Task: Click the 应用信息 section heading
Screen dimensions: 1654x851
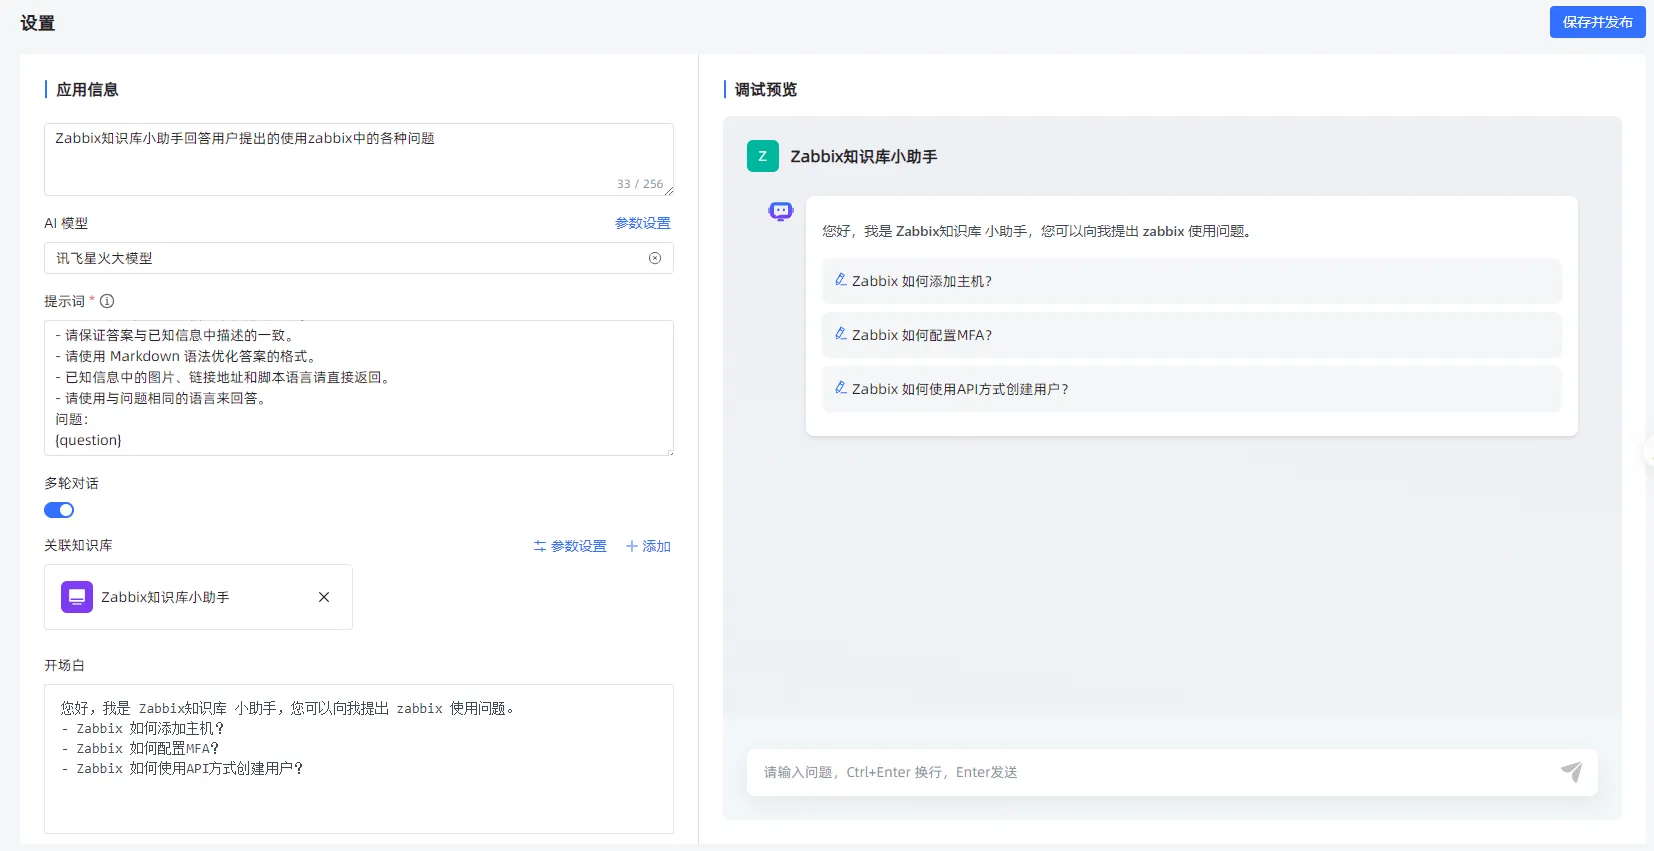Action: tap(87, 90)
